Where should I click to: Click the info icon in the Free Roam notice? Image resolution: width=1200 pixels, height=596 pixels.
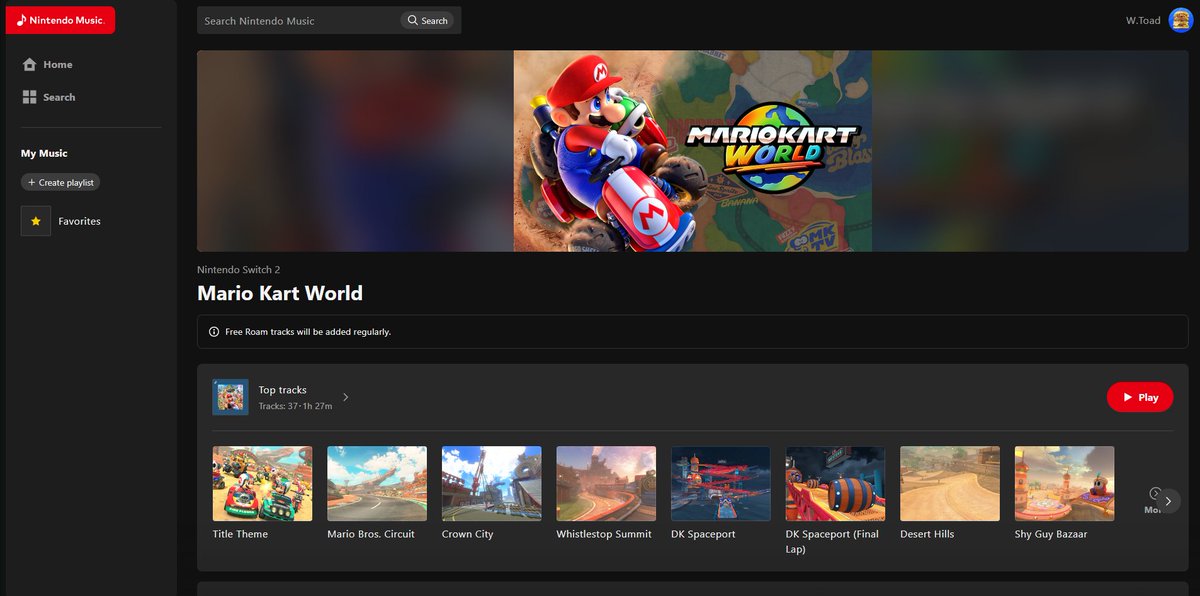pyautogui.click(x=213, y=331)
